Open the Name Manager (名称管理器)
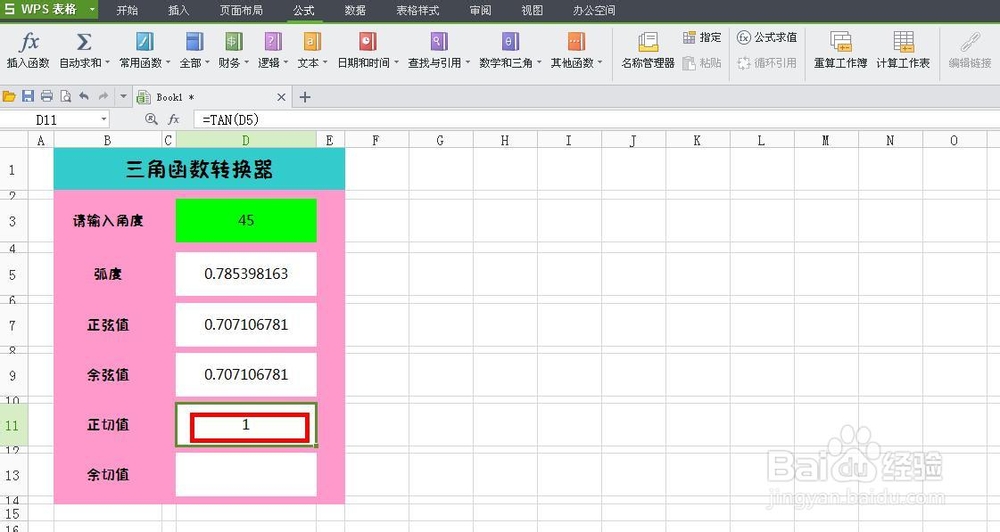Image resolution: width=1000 pixels, height=532 pixels. [x=648, y=50]
